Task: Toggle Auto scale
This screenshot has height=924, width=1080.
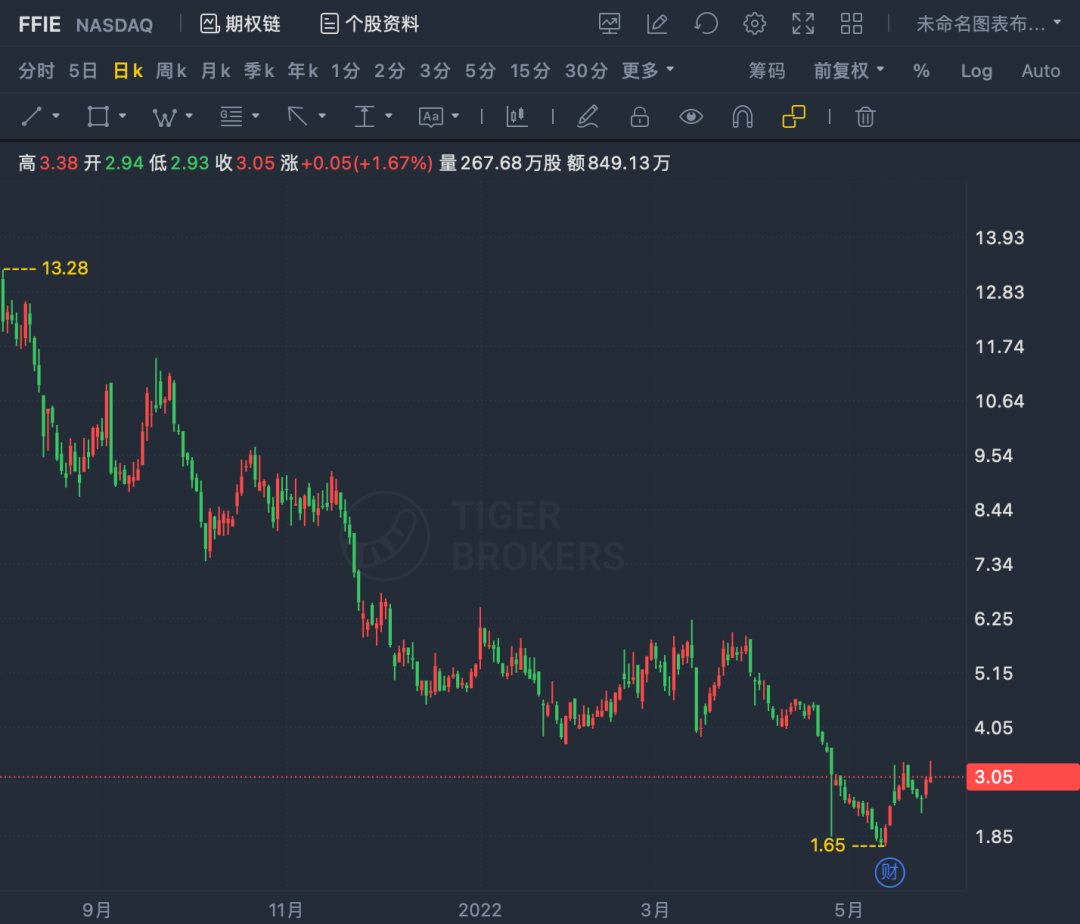Action: click(x=1041, y=70)
